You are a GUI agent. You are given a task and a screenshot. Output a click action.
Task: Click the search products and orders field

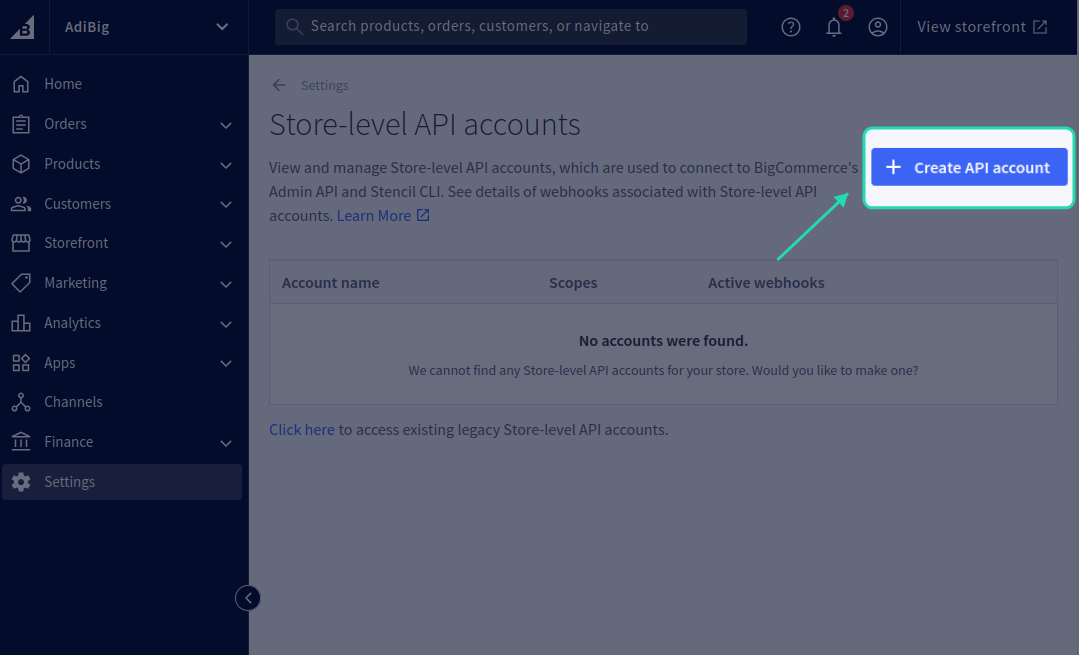[x=511, y=27]
